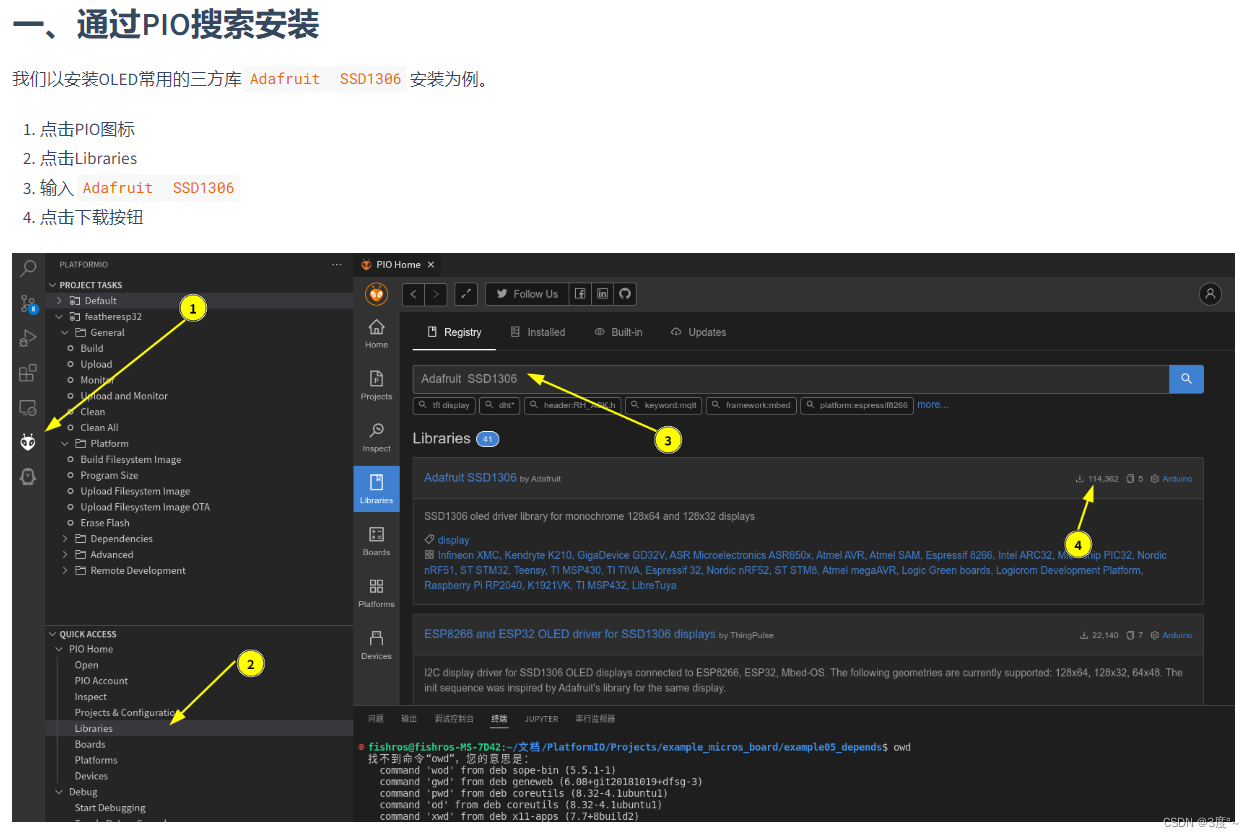
Task: Click Arduino framework link on Adafruit SSD1306
Action: [x=1177, y=479]
